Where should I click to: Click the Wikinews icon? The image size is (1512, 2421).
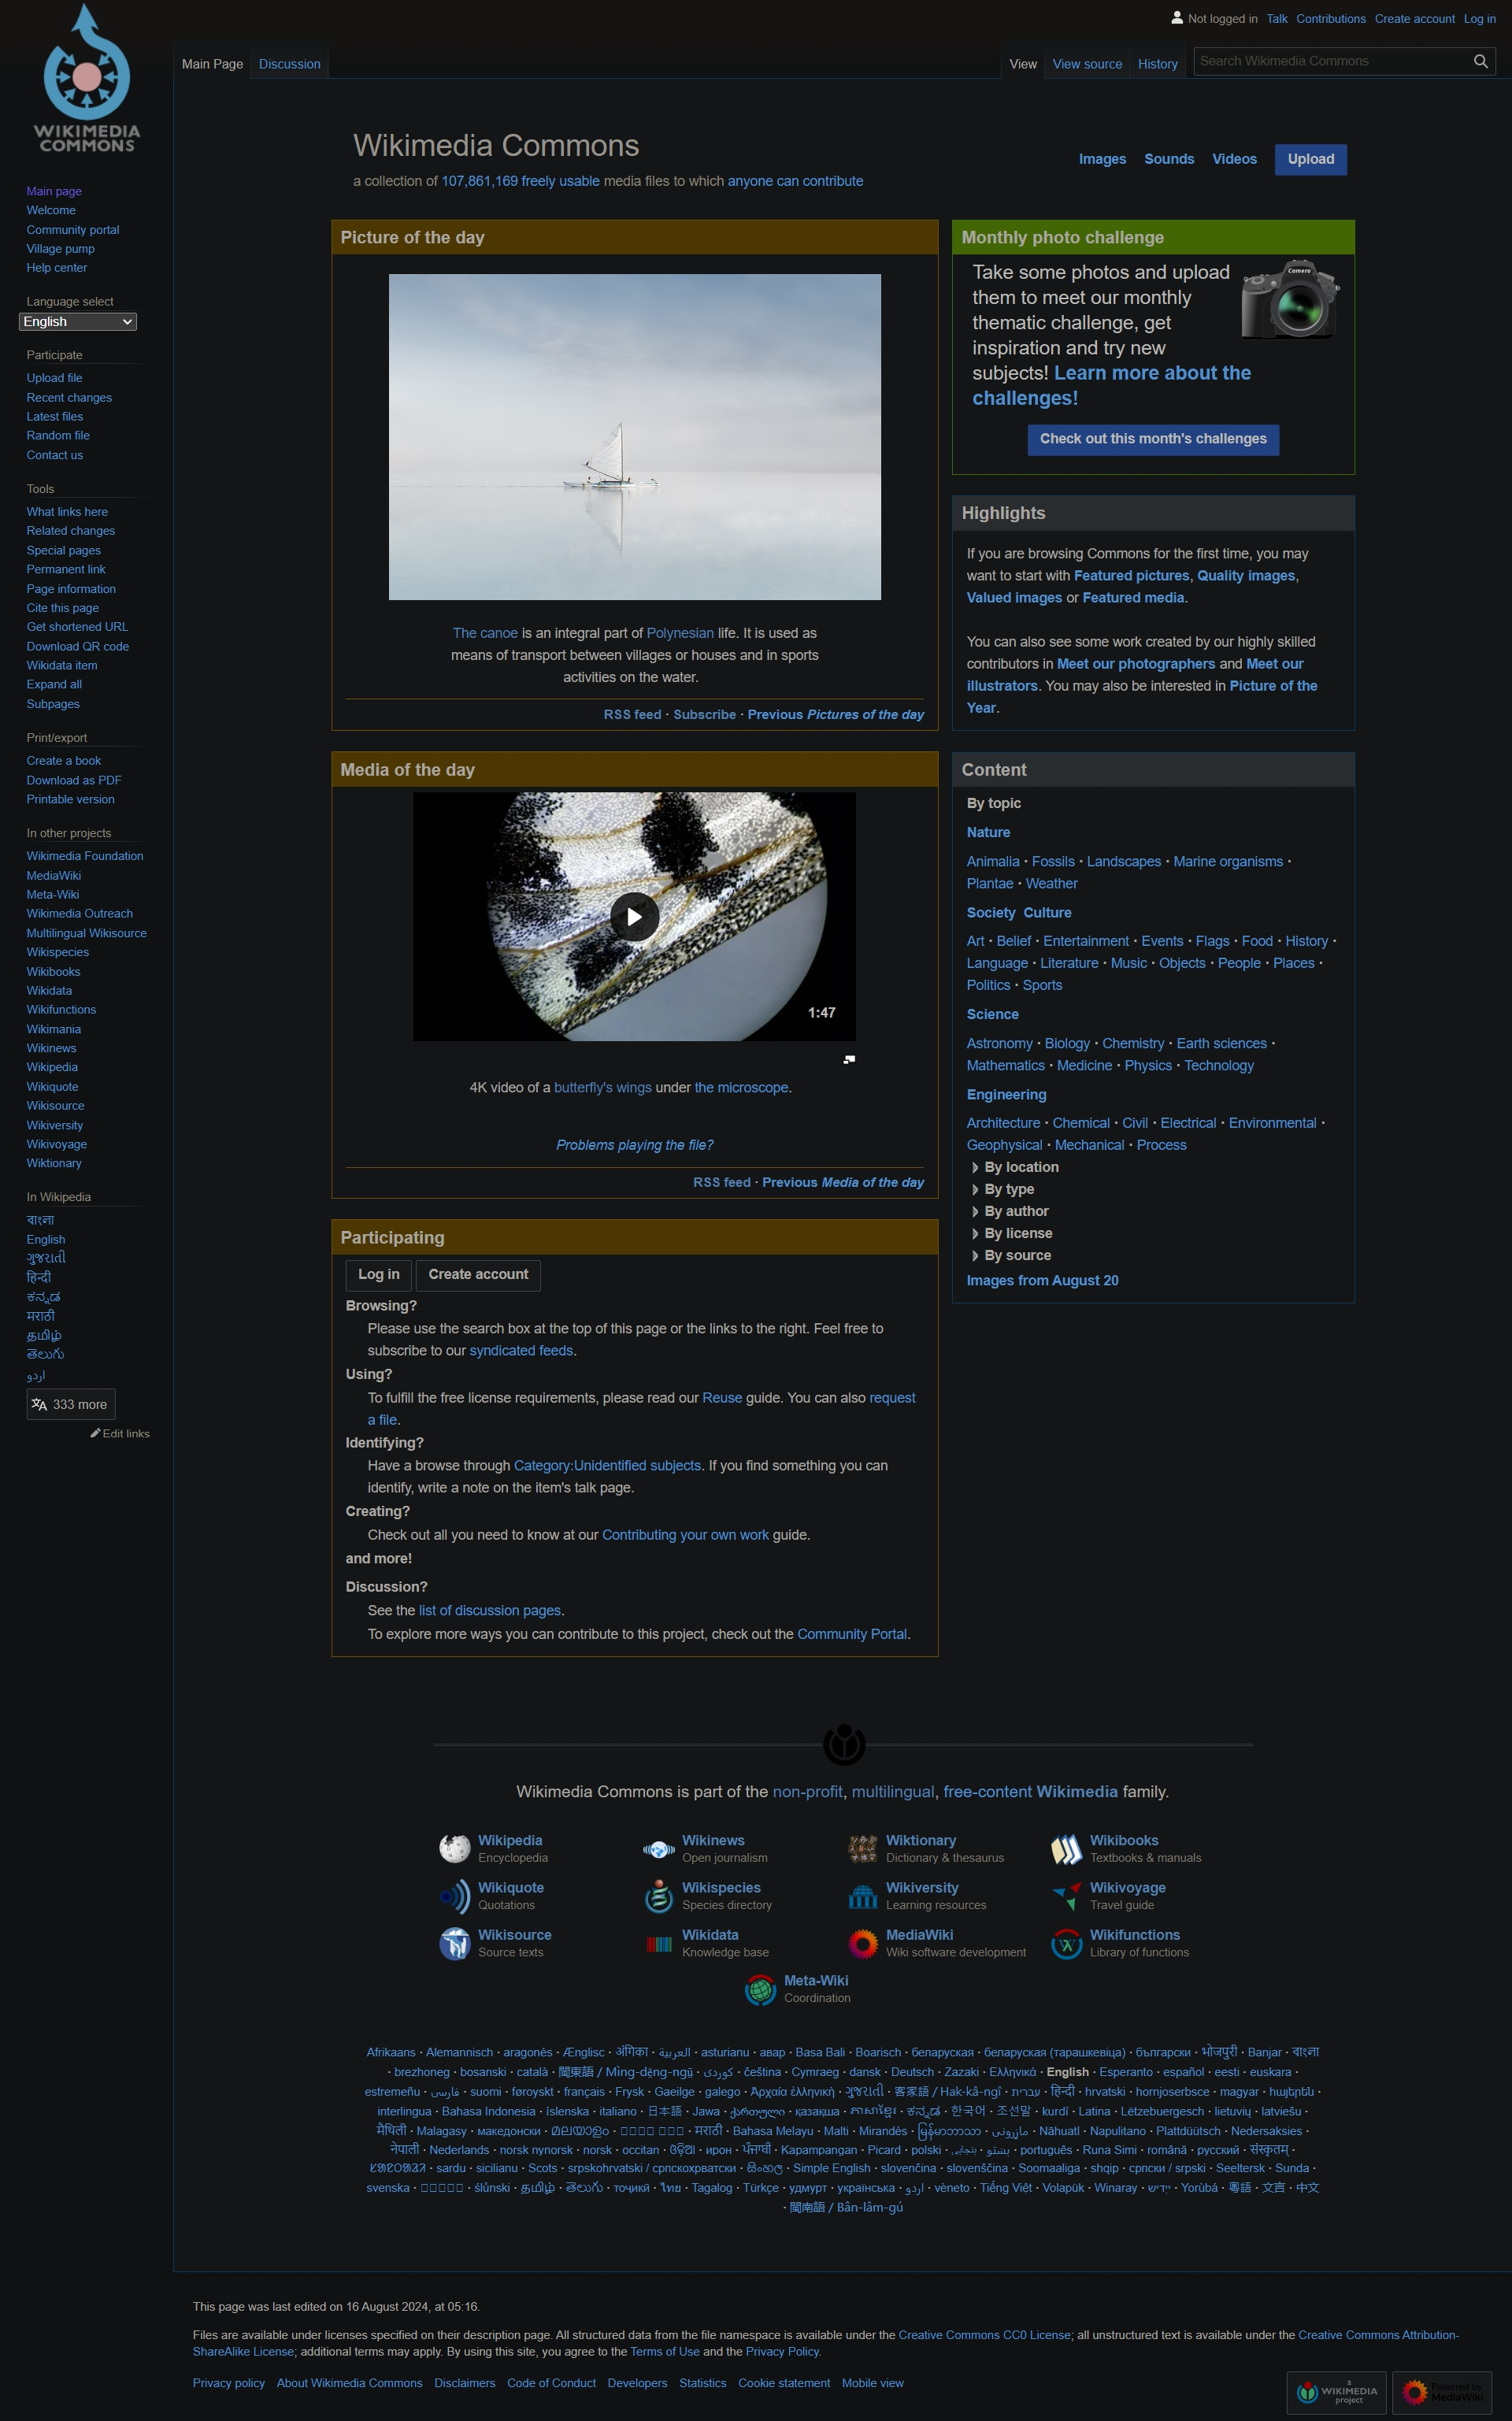(658, 1849)
